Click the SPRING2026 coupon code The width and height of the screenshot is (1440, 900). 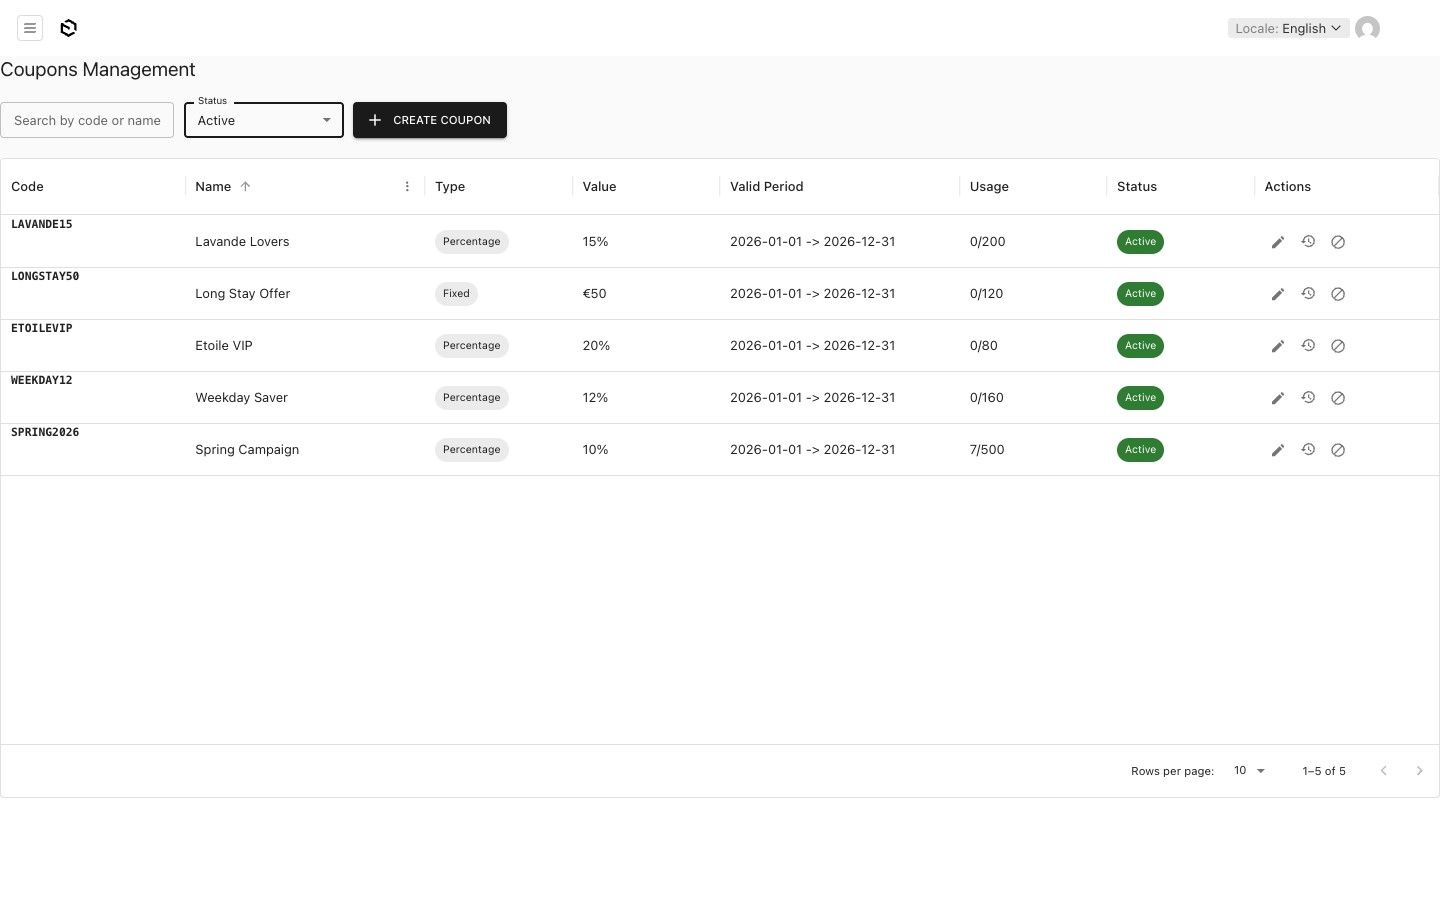pyautogui.click(x=45, y=432)
